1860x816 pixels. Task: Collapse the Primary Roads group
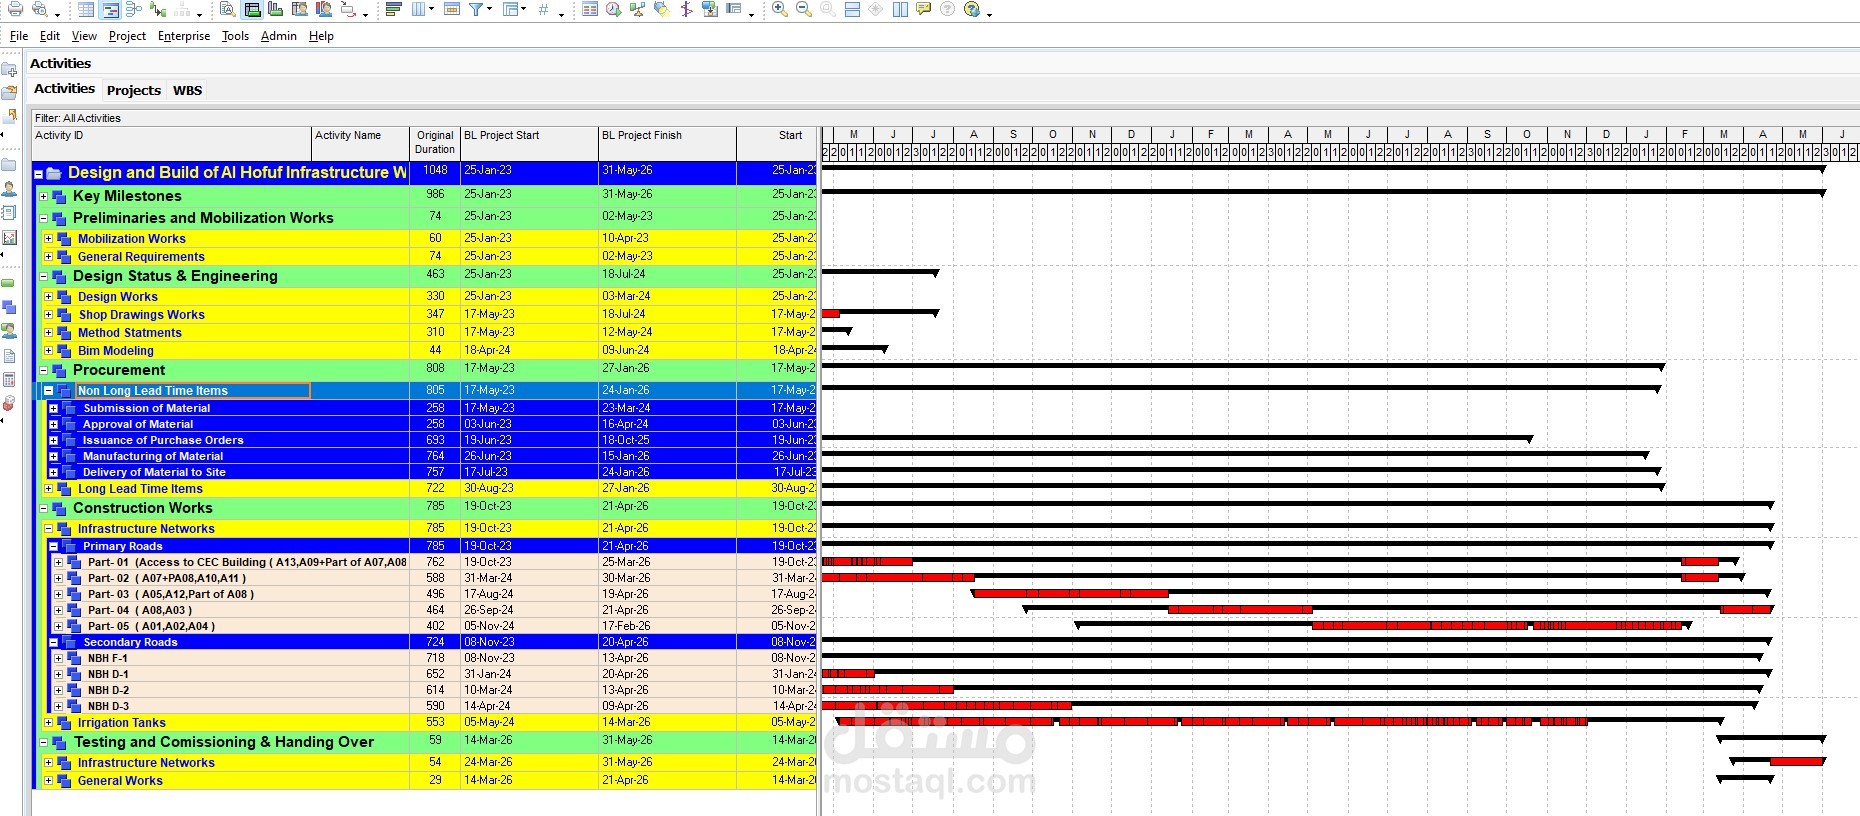pyautogui.click(x=53, y=546)
